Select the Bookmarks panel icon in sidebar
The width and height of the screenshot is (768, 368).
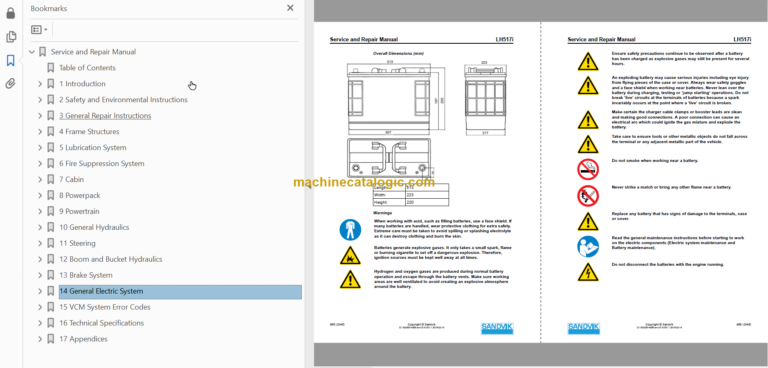pyautogui.click(x=10, y=60)
